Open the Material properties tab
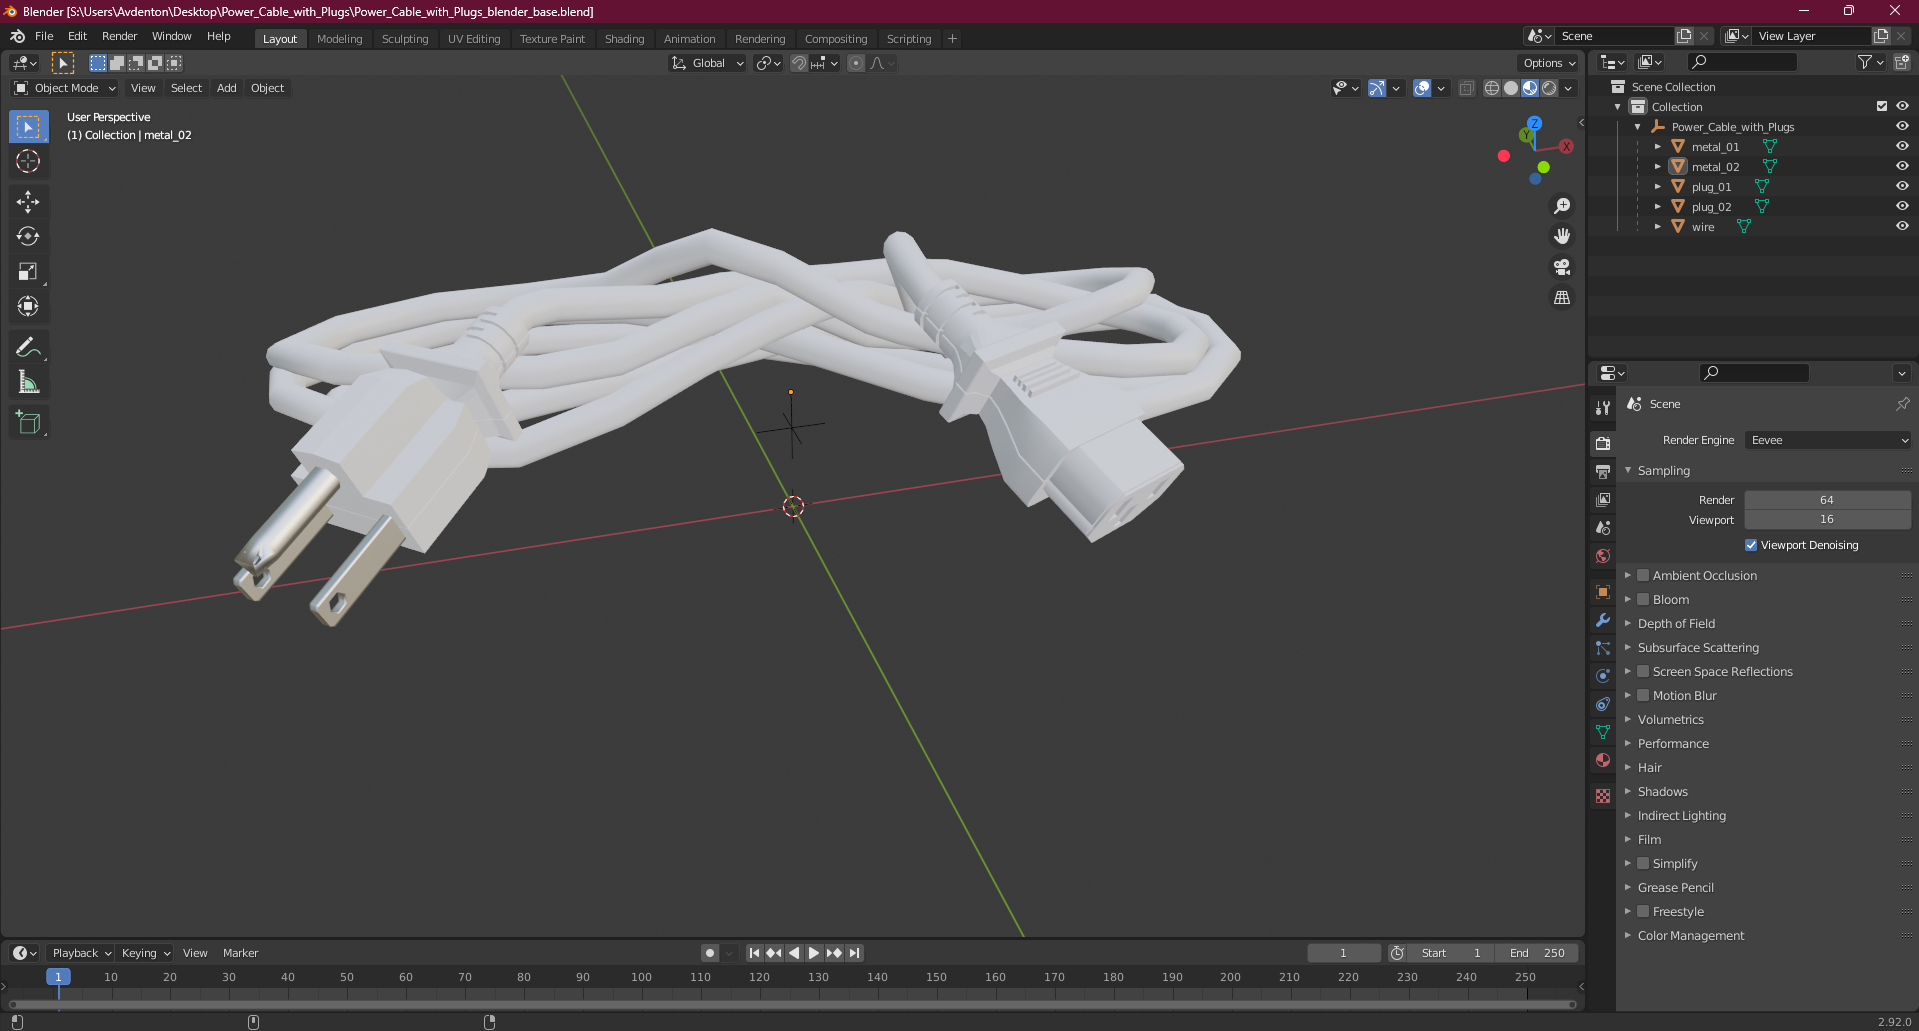The height and width of the screenshot is (1031, 1919). point(1603,760)
